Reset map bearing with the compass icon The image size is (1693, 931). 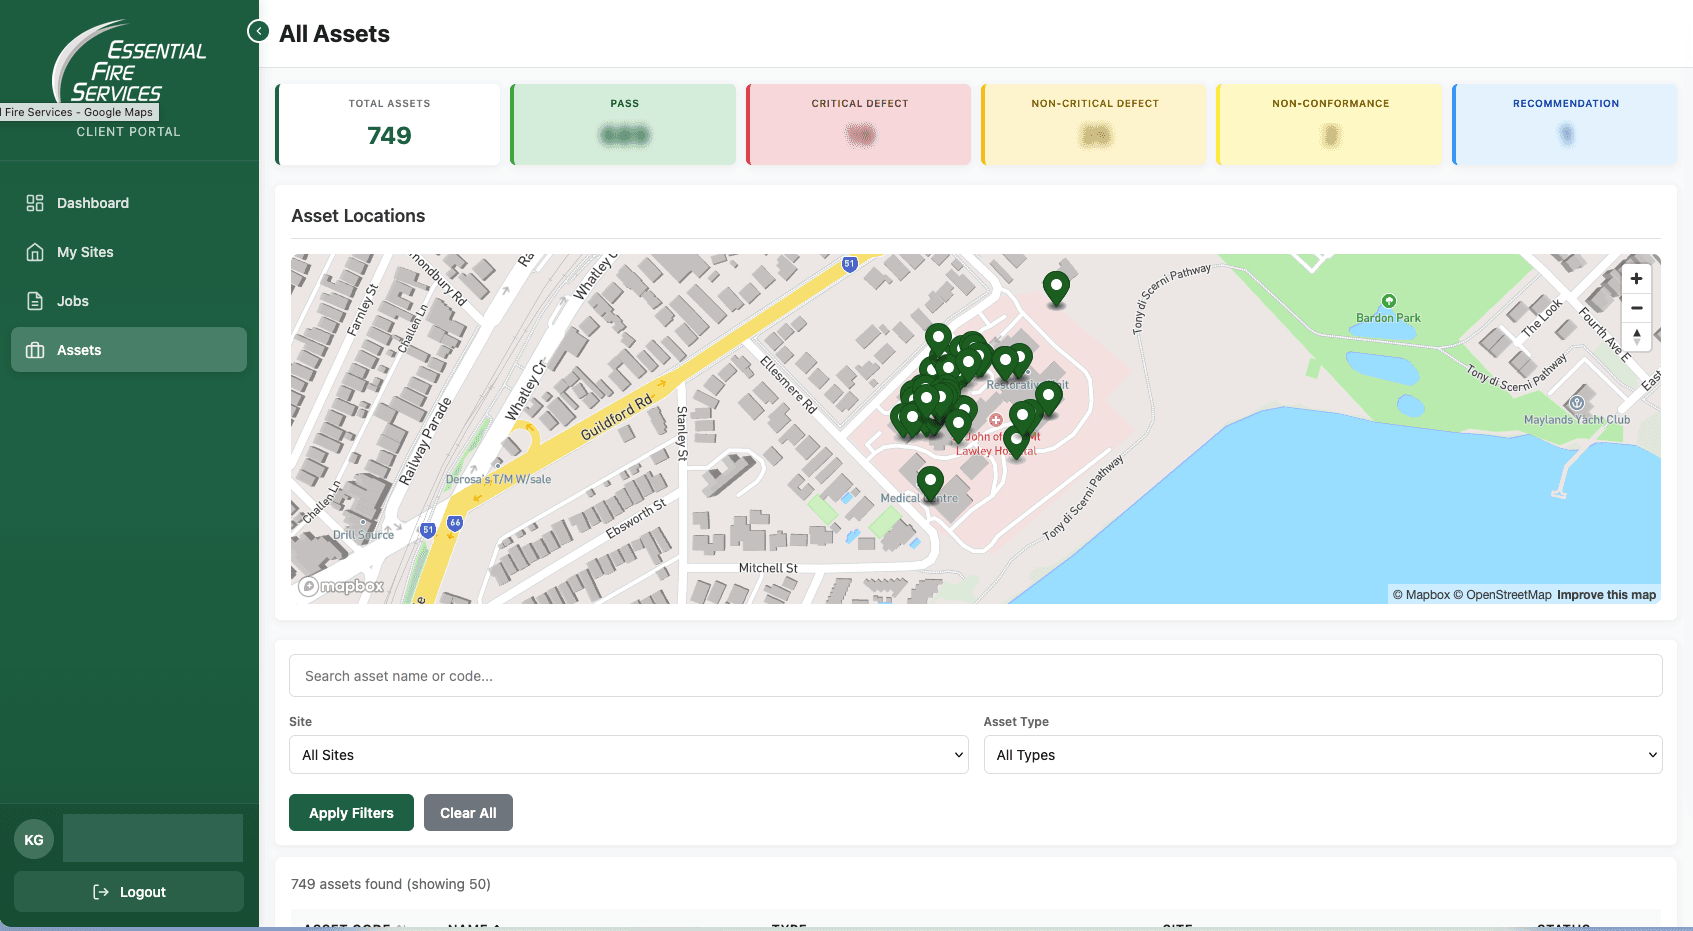(x=1638, y=338)
